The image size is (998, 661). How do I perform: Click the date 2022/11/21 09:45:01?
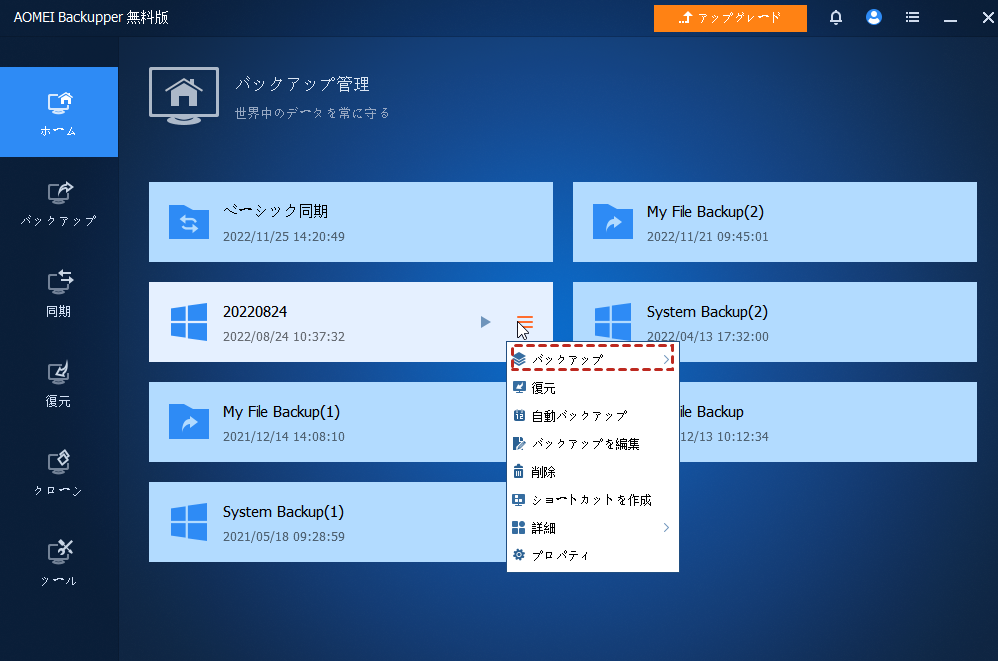point(708,237)
